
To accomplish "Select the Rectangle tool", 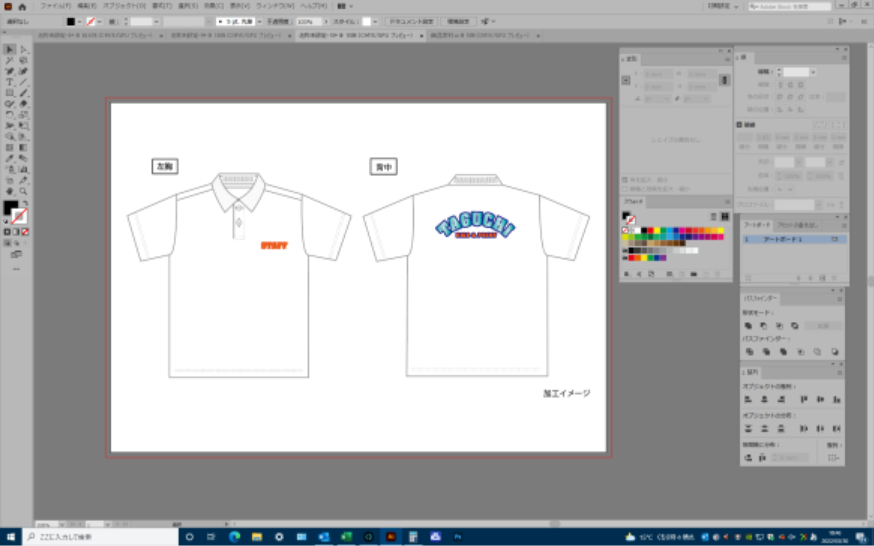I will (9, 93).
